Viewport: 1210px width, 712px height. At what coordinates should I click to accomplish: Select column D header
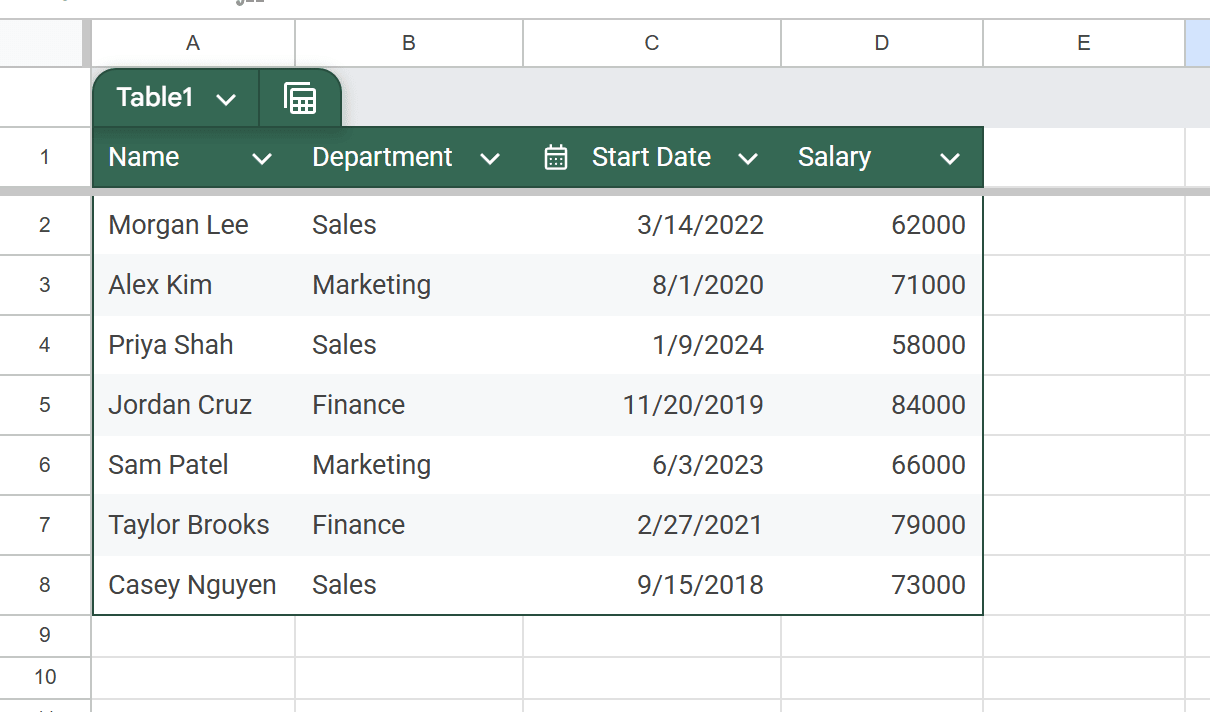coord(882,43)
